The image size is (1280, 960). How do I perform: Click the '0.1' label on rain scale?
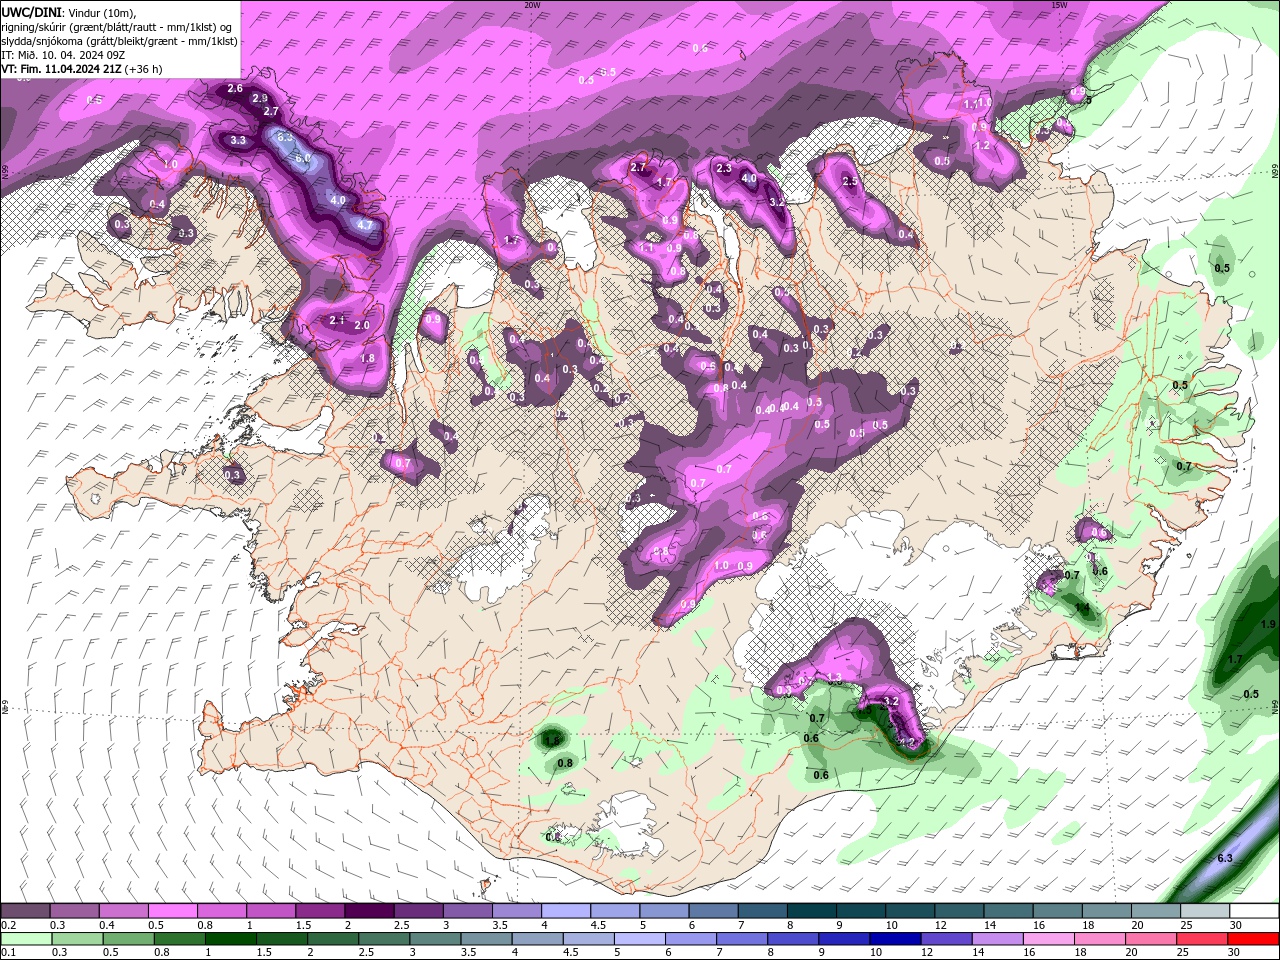[x=9, y=953]
